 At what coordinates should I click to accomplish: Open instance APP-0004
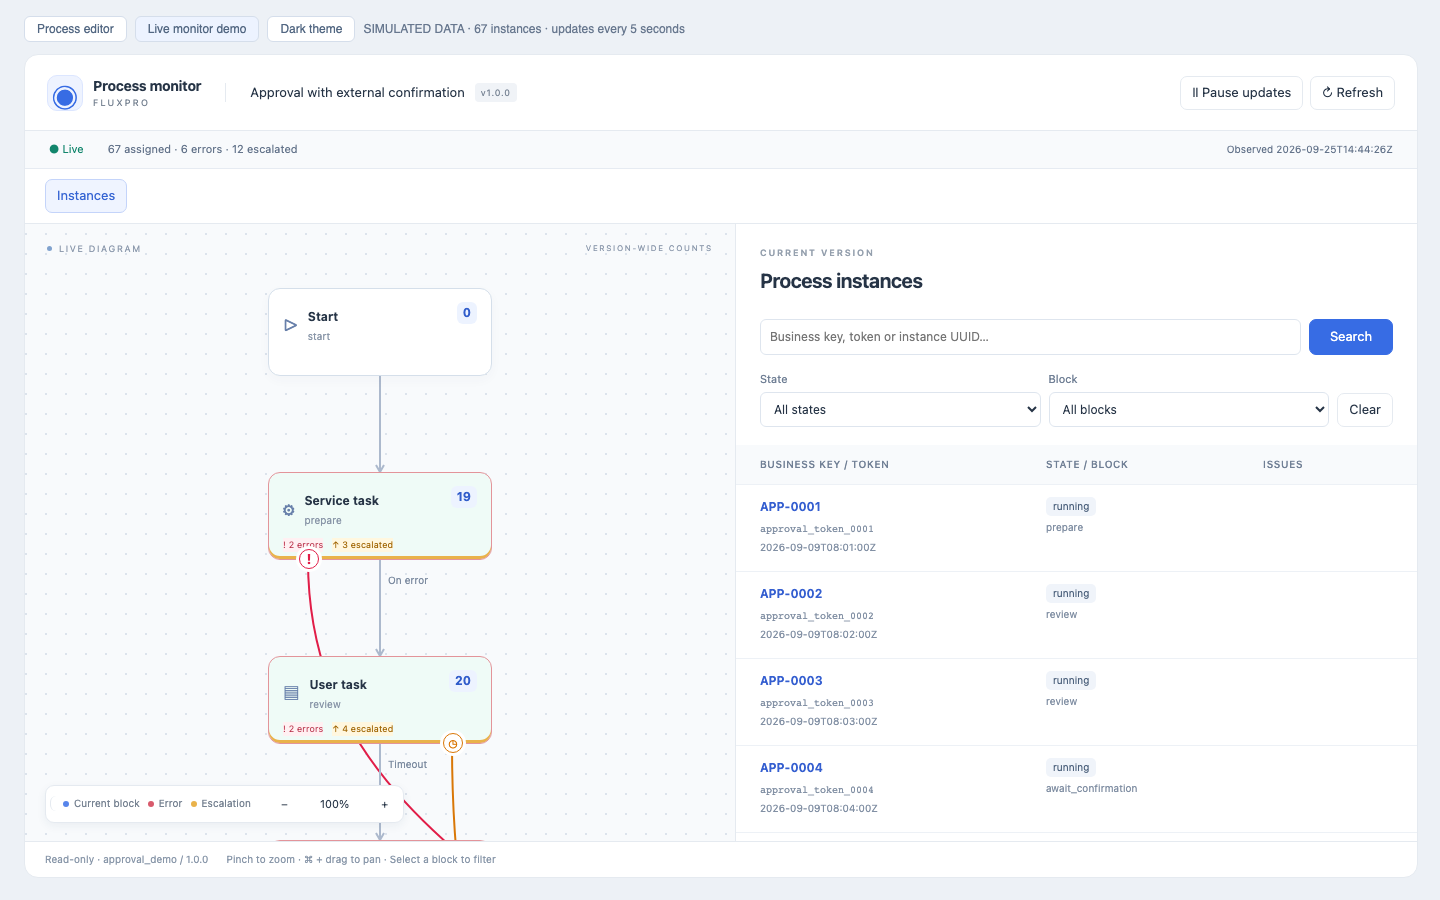pos(791,768)
